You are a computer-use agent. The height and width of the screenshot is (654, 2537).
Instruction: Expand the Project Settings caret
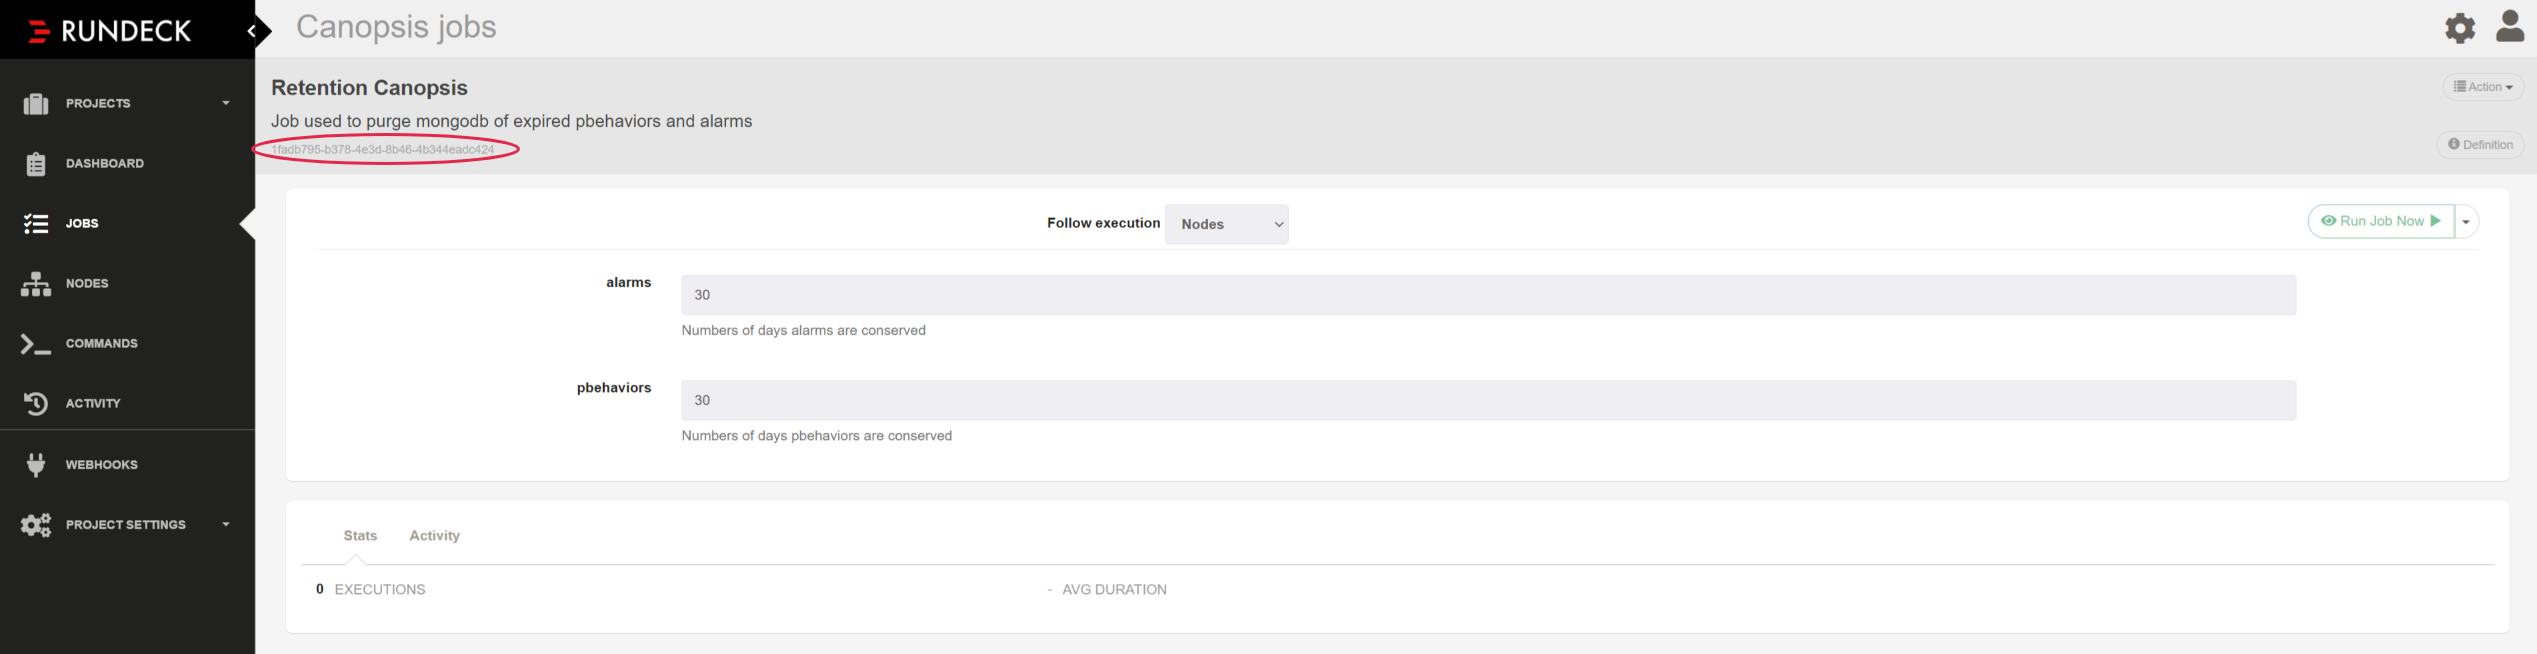[226, 524]
